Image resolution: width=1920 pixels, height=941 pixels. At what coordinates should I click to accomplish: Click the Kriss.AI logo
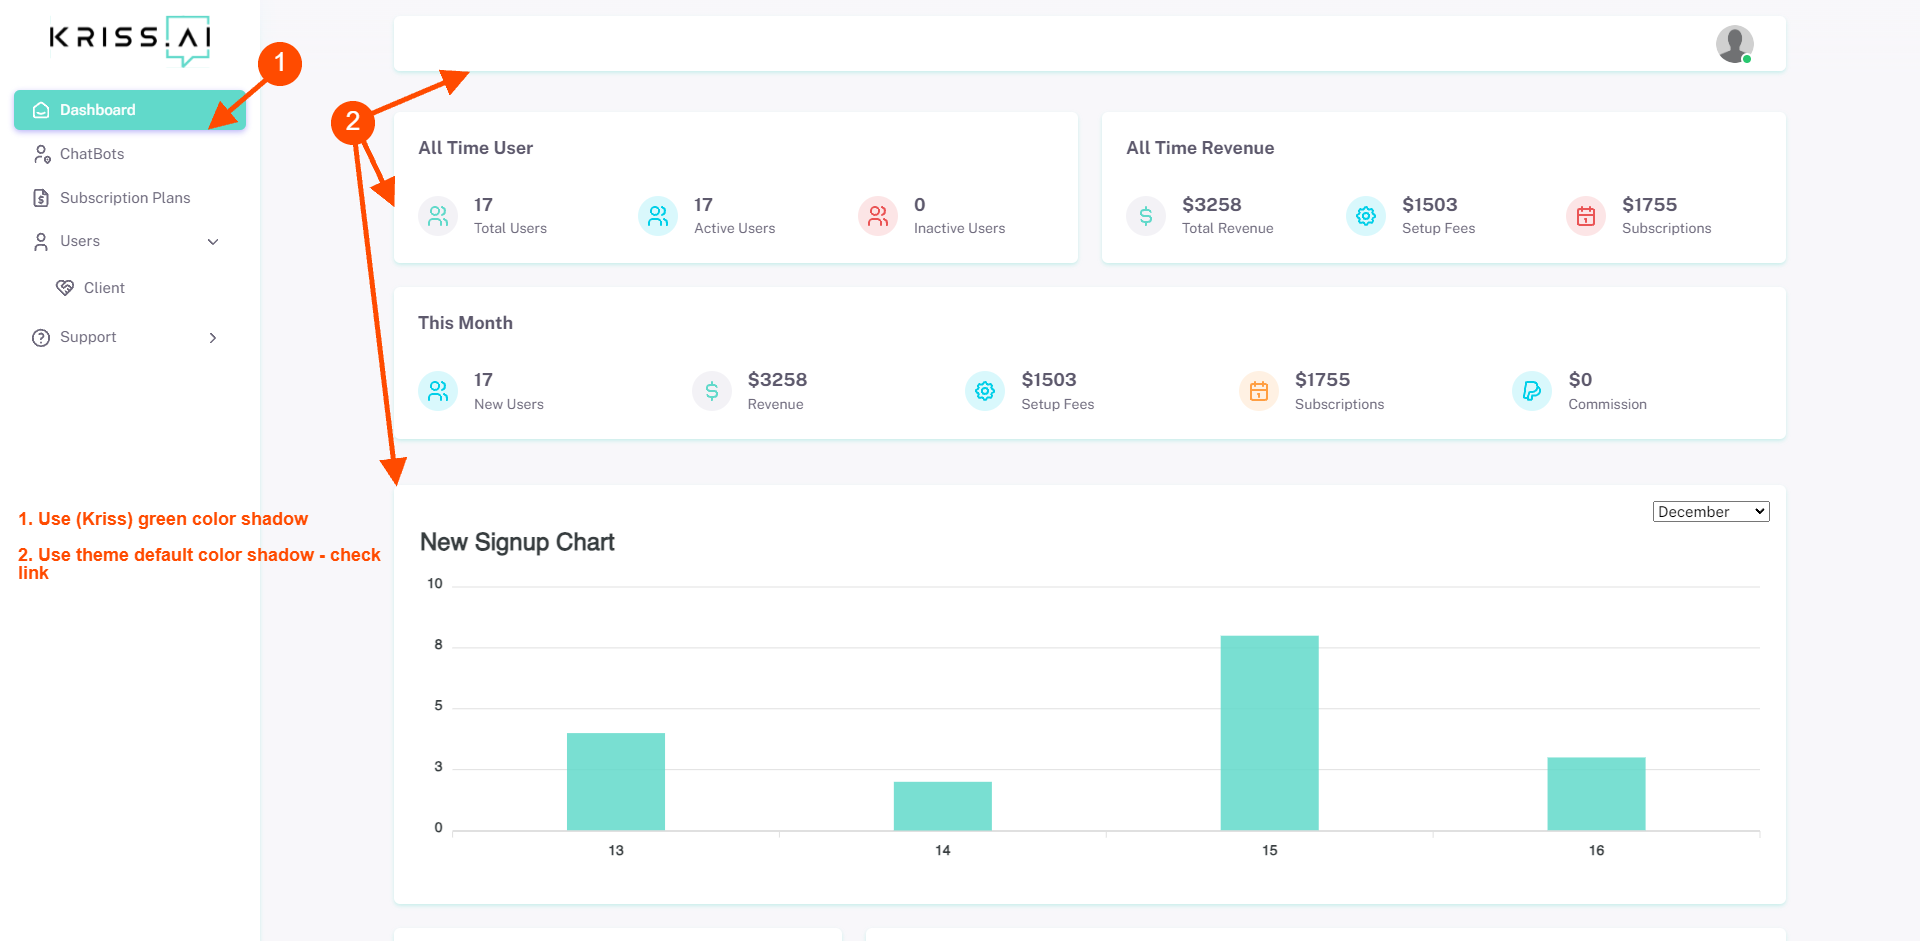coord(130,41)
